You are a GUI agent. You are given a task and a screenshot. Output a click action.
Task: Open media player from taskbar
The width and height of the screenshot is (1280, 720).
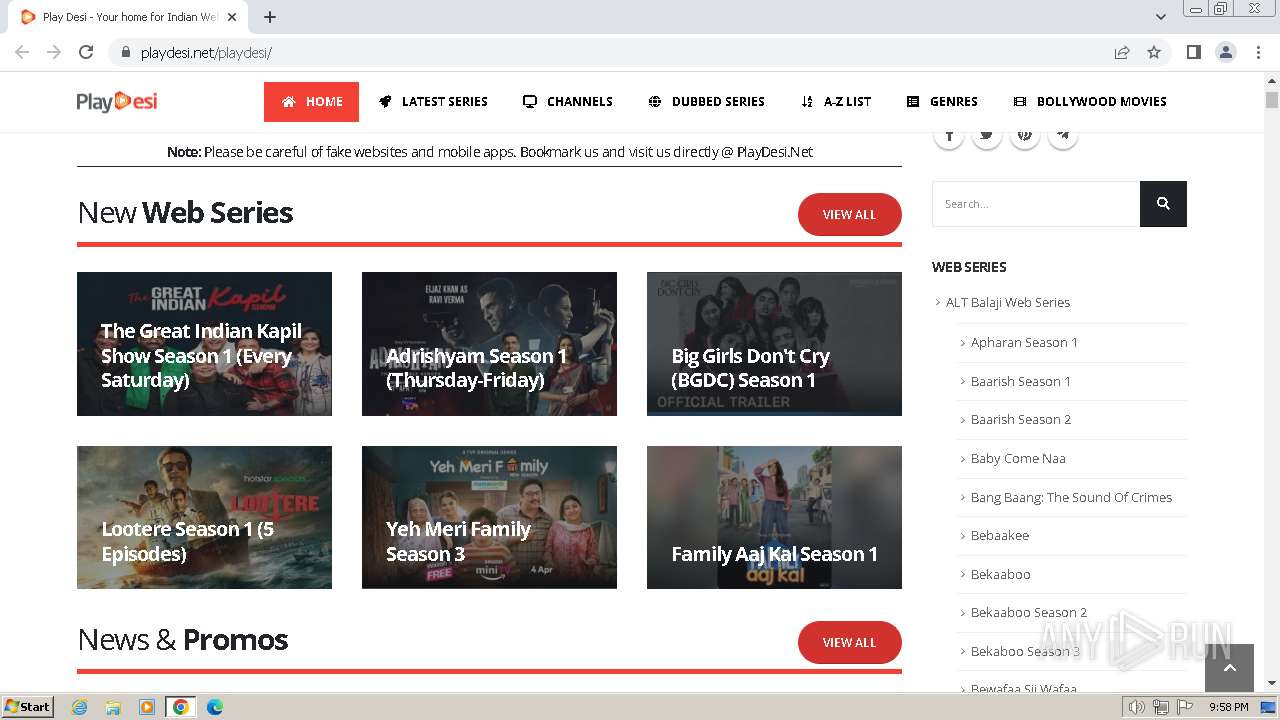click(147, 707)
